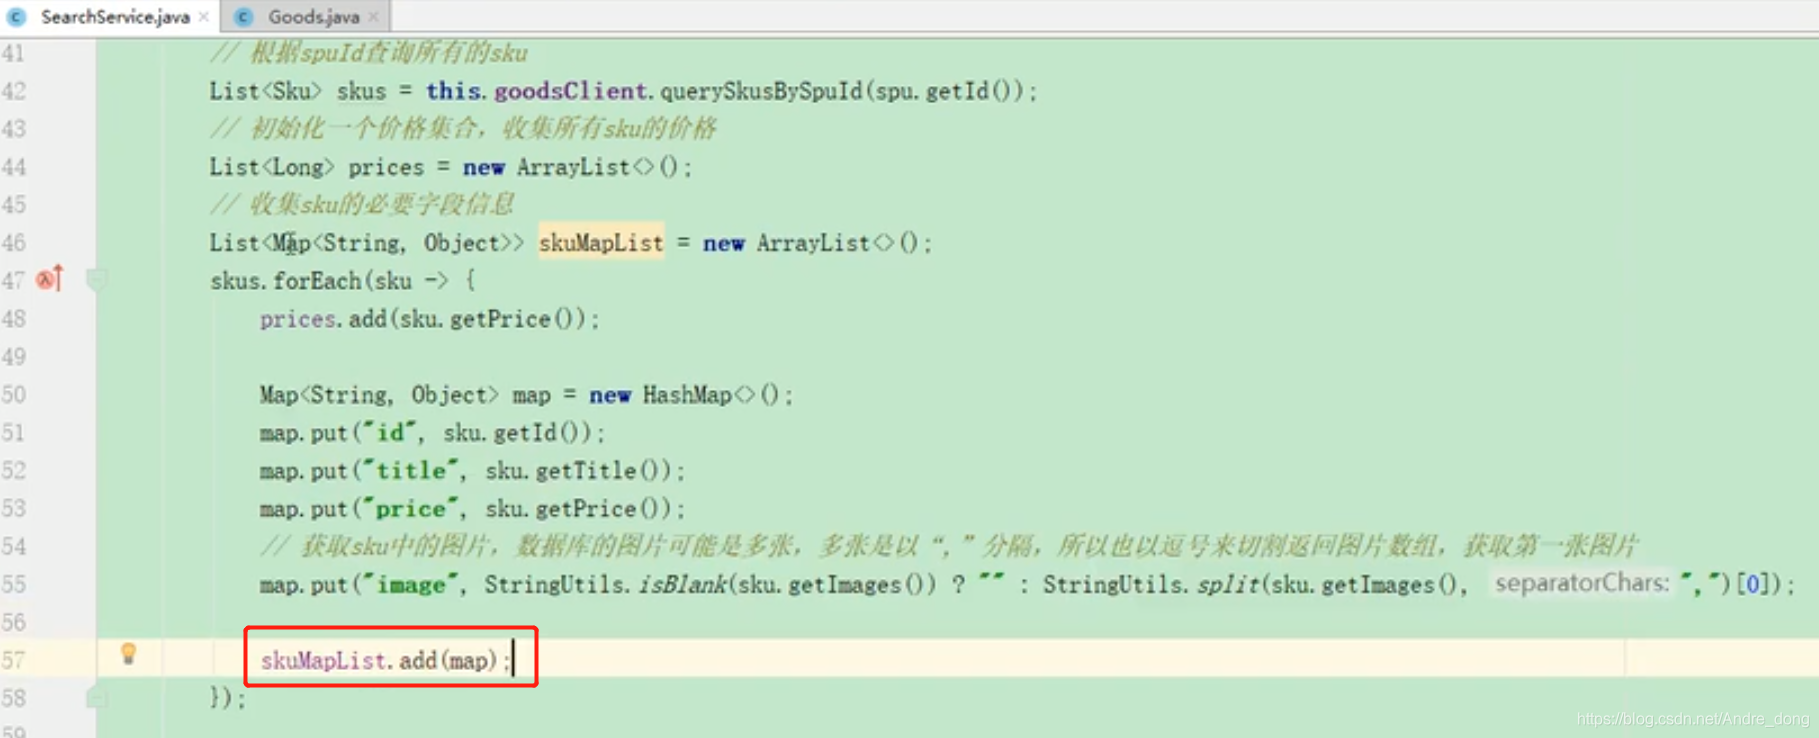Click line number 50 in the gutter
The image size is (1819, 738).
point(14,395)
